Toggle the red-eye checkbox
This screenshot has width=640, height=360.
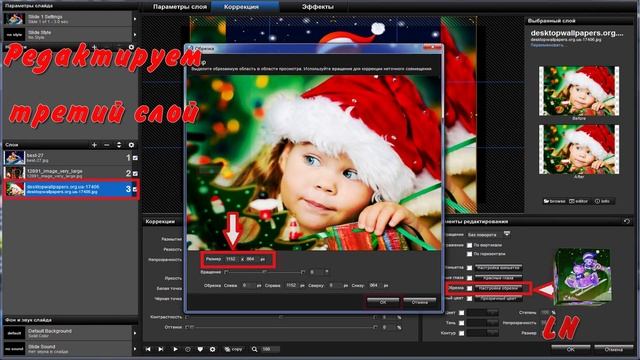469,278
